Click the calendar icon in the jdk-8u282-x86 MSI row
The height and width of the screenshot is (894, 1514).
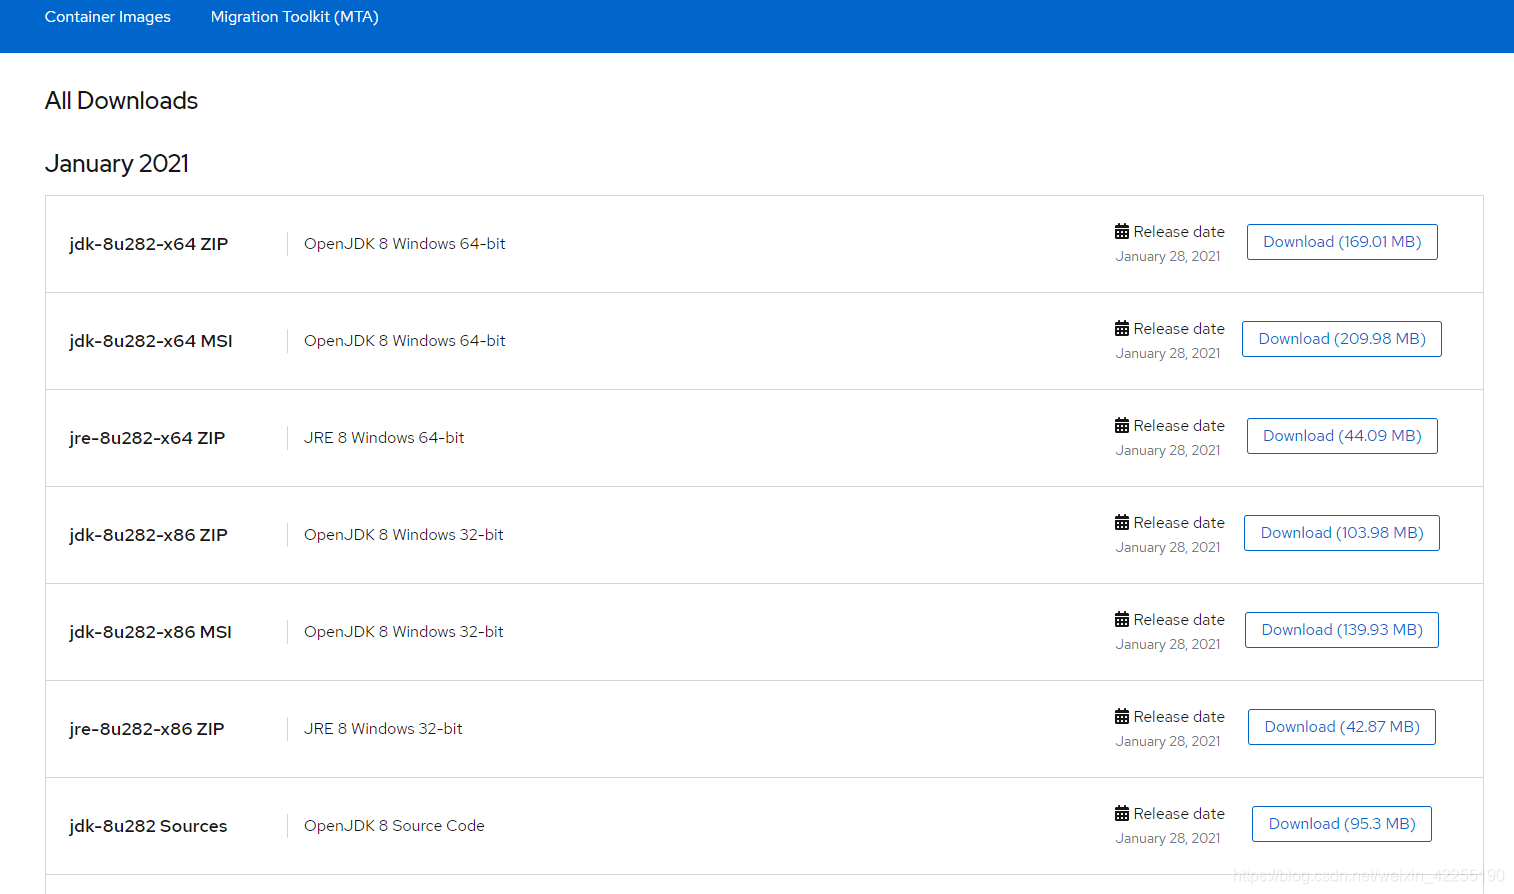tap(1120, 619)
